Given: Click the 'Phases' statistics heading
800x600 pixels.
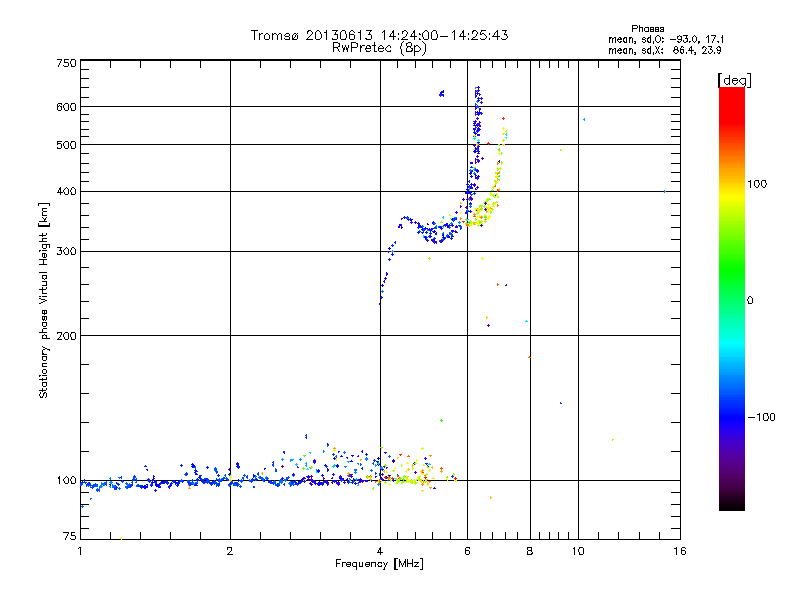Looking at the screenshot, I should click(x=647, y=29).
